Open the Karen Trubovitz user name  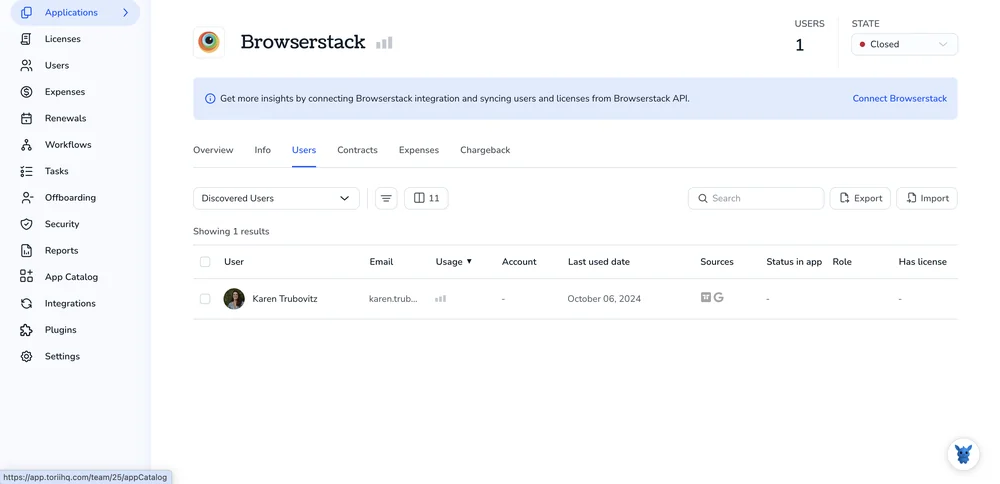pos(284,298)
